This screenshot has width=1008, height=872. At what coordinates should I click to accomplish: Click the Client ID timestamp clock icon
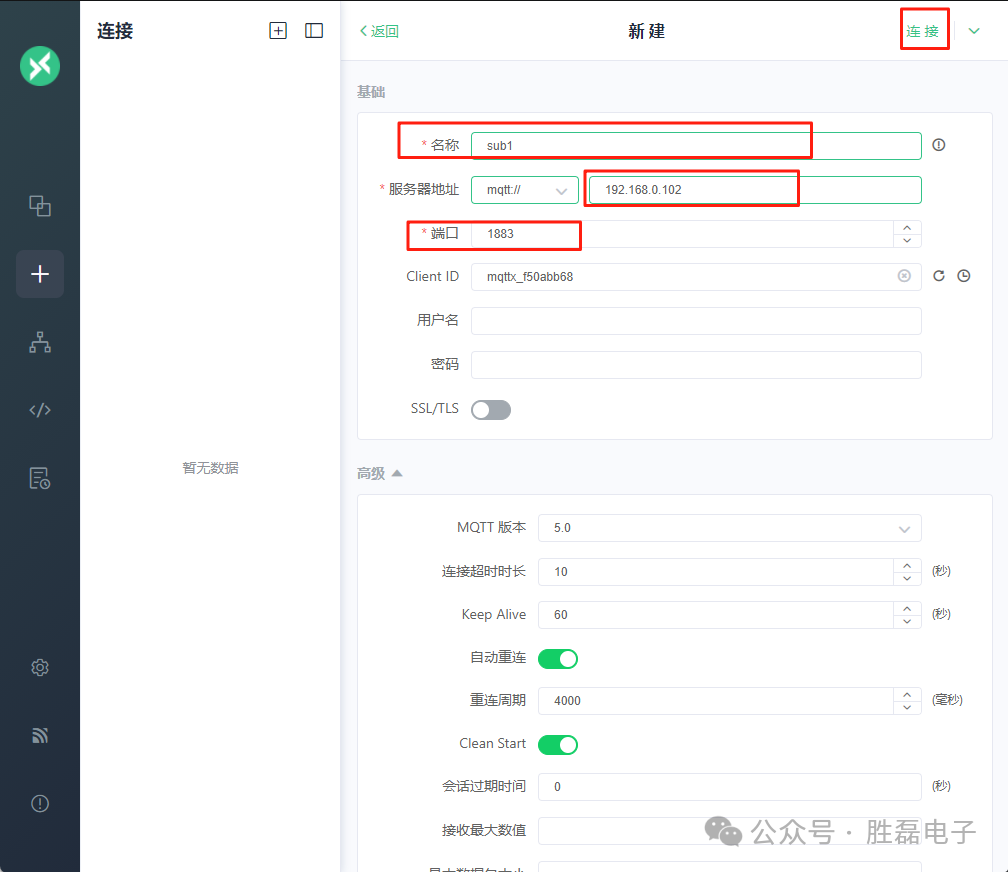click(964, 276)
